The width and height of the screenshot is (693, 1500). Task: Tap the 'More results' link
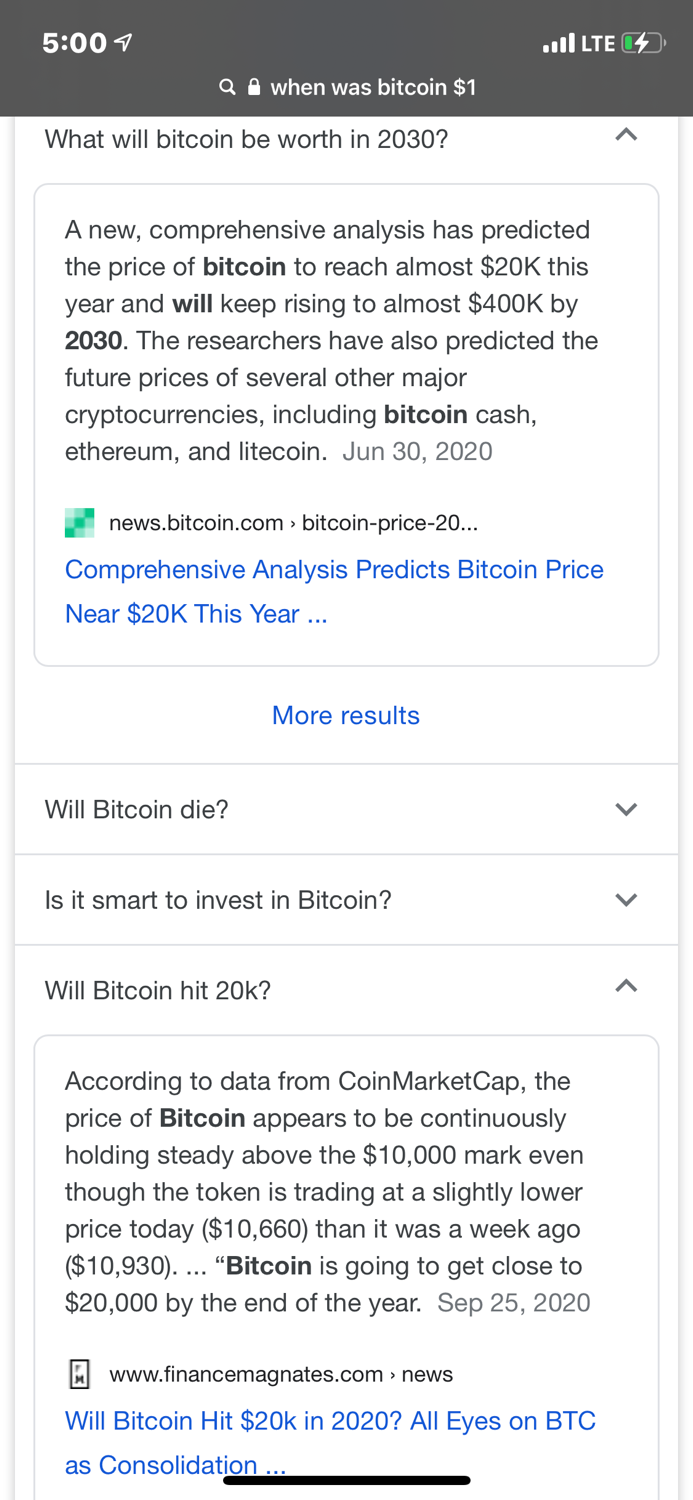pos(346,715)
